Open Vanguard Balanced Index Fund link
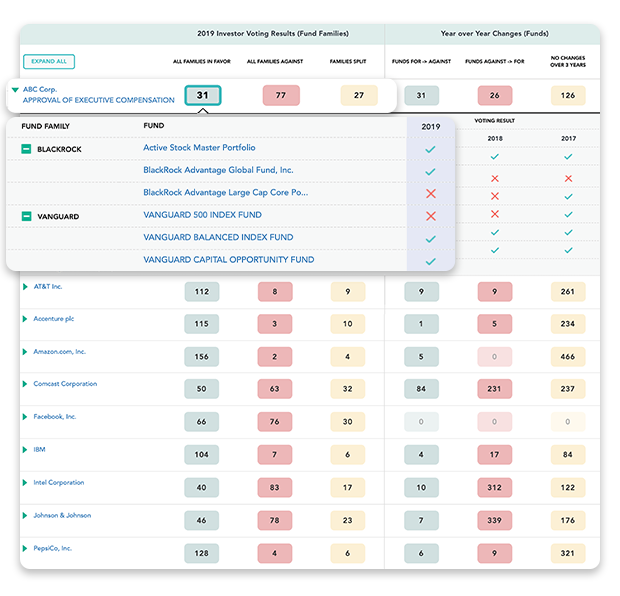This screenshot has width=620, height=596. pyautogui.click(x=218, y=237)
